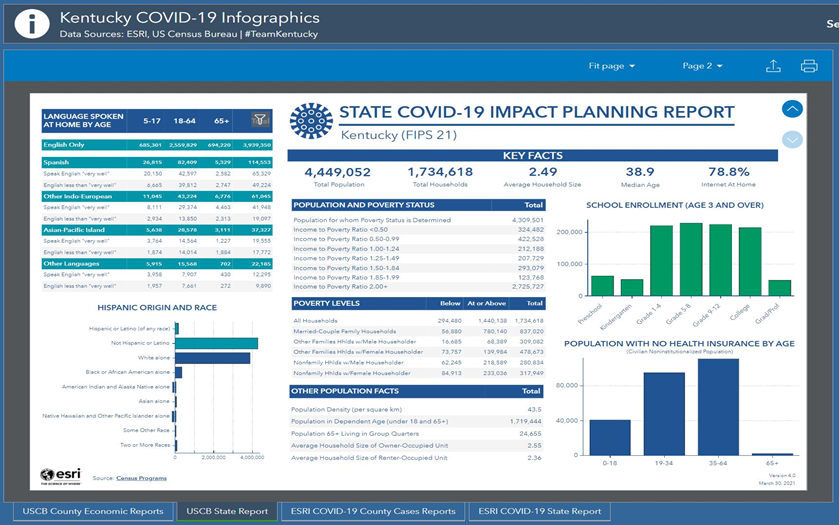Open the Fit page zoom dropdown

point(612,66)
